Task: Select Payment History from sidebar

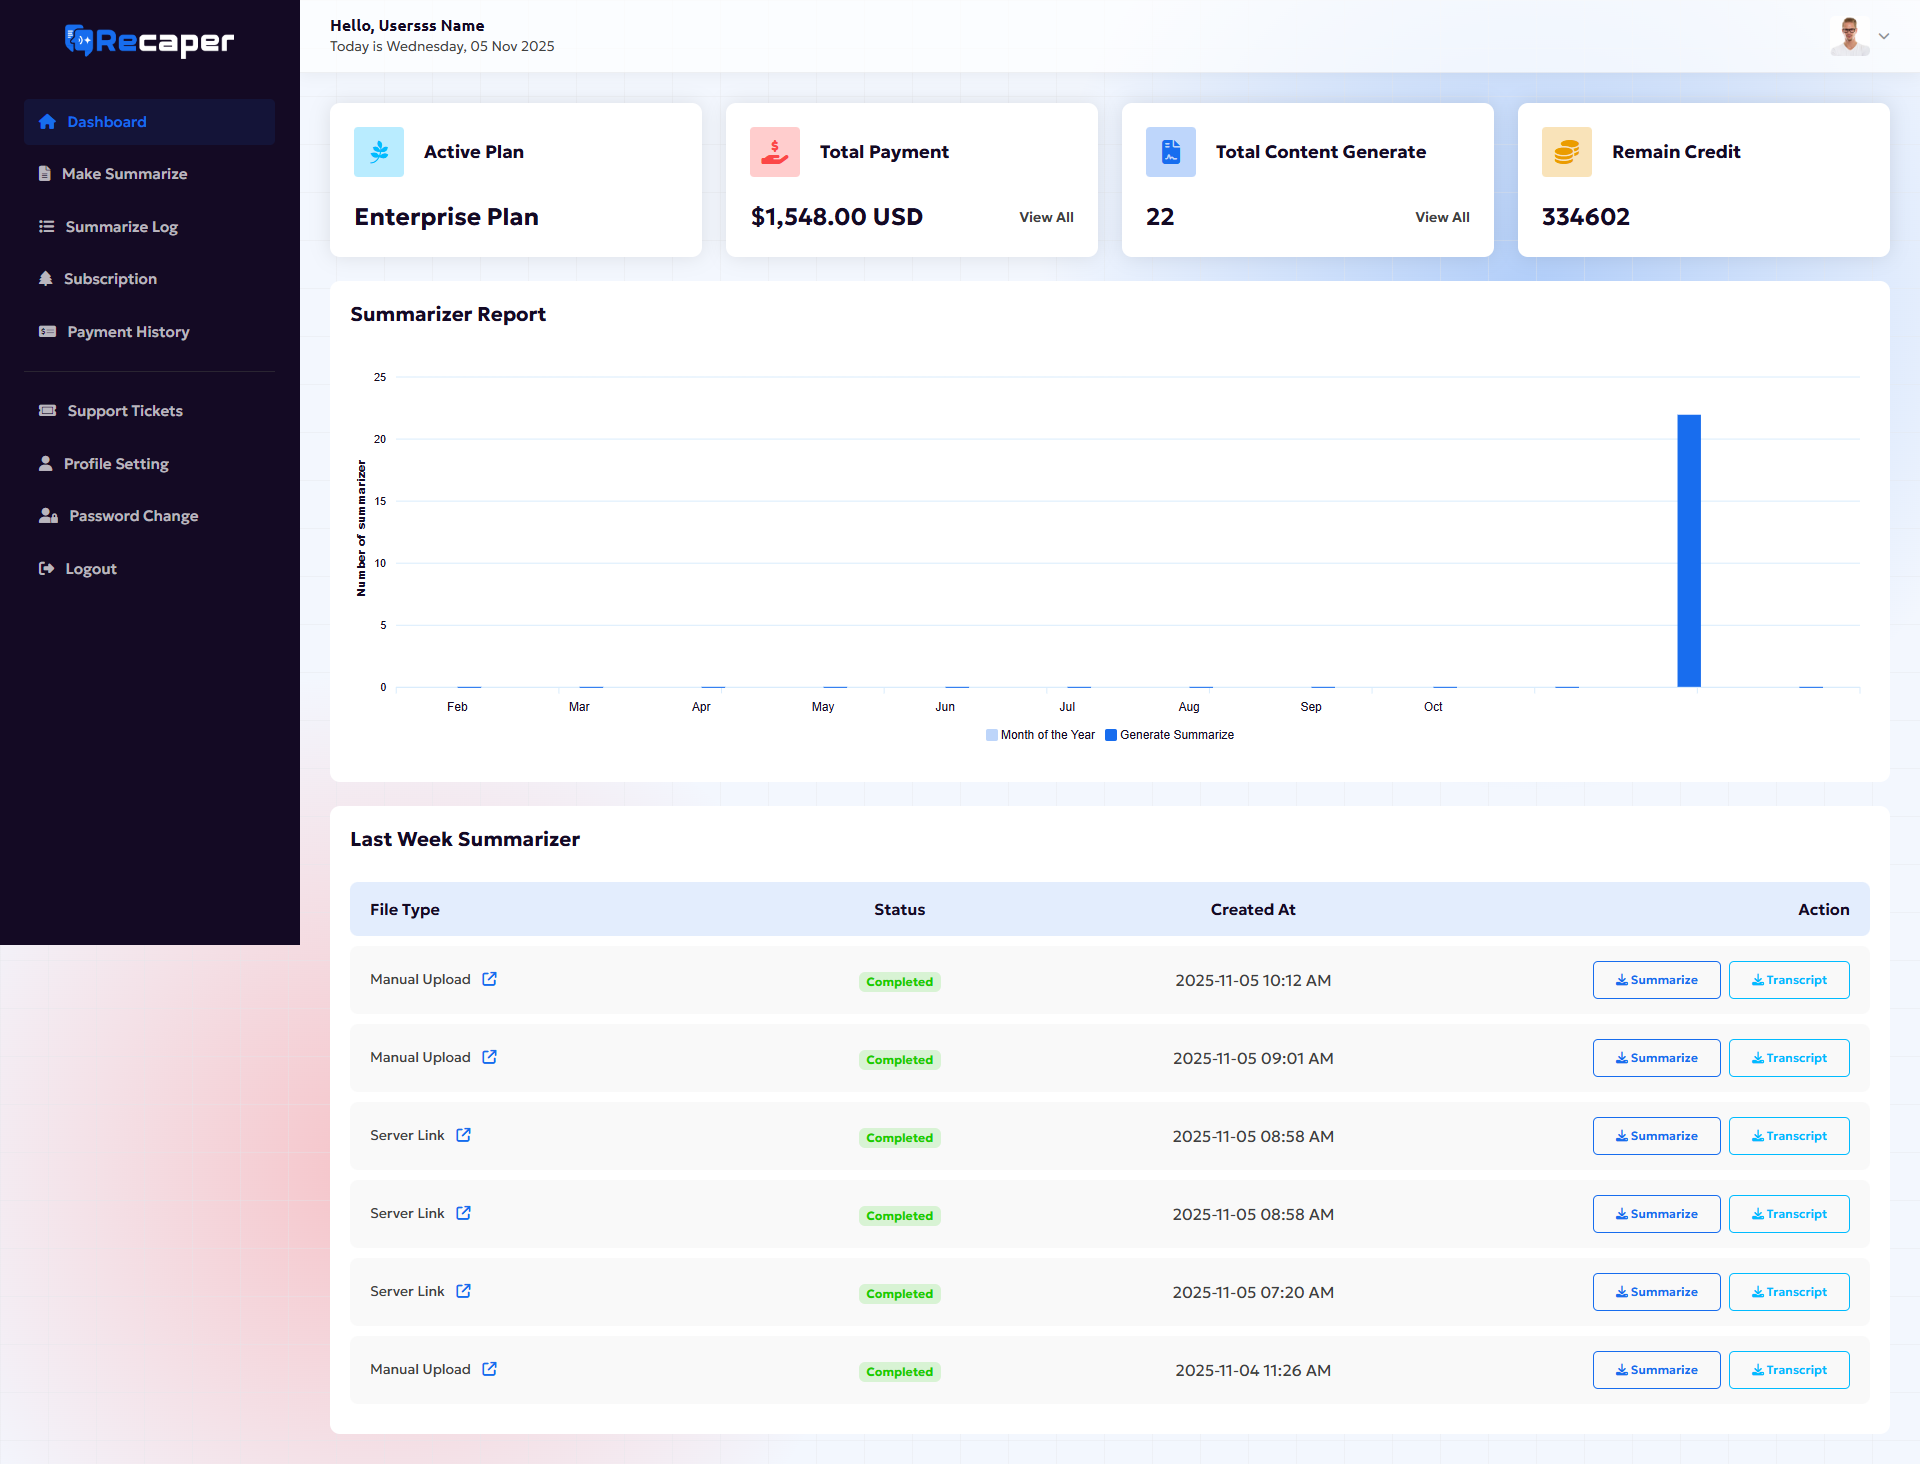Action: click(x=128, y=332)
